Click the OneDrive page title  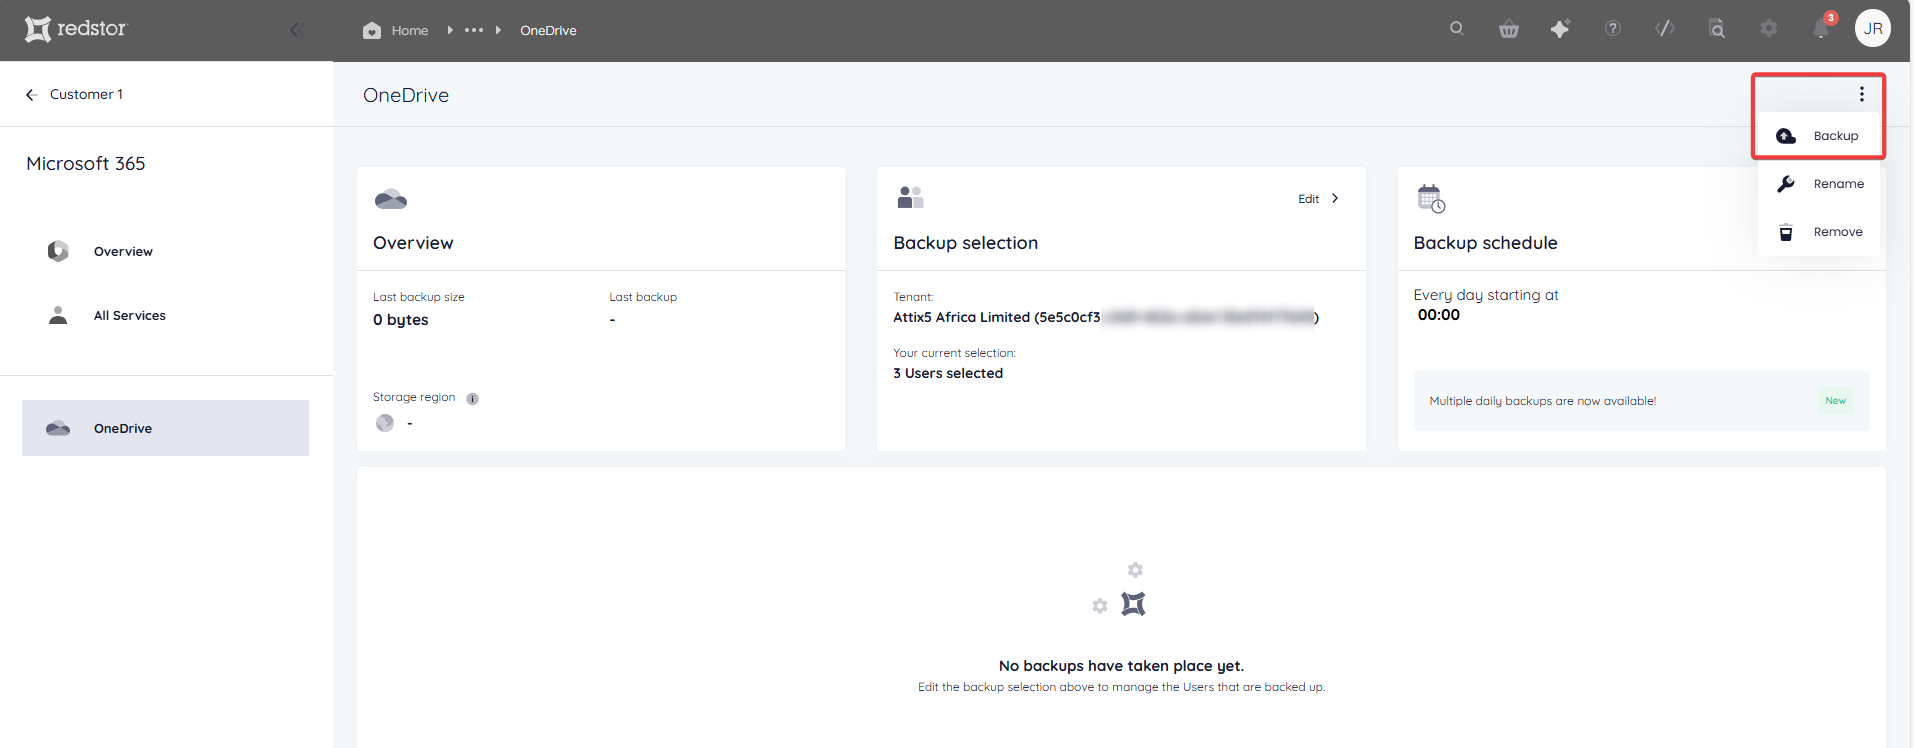[406, 95]
